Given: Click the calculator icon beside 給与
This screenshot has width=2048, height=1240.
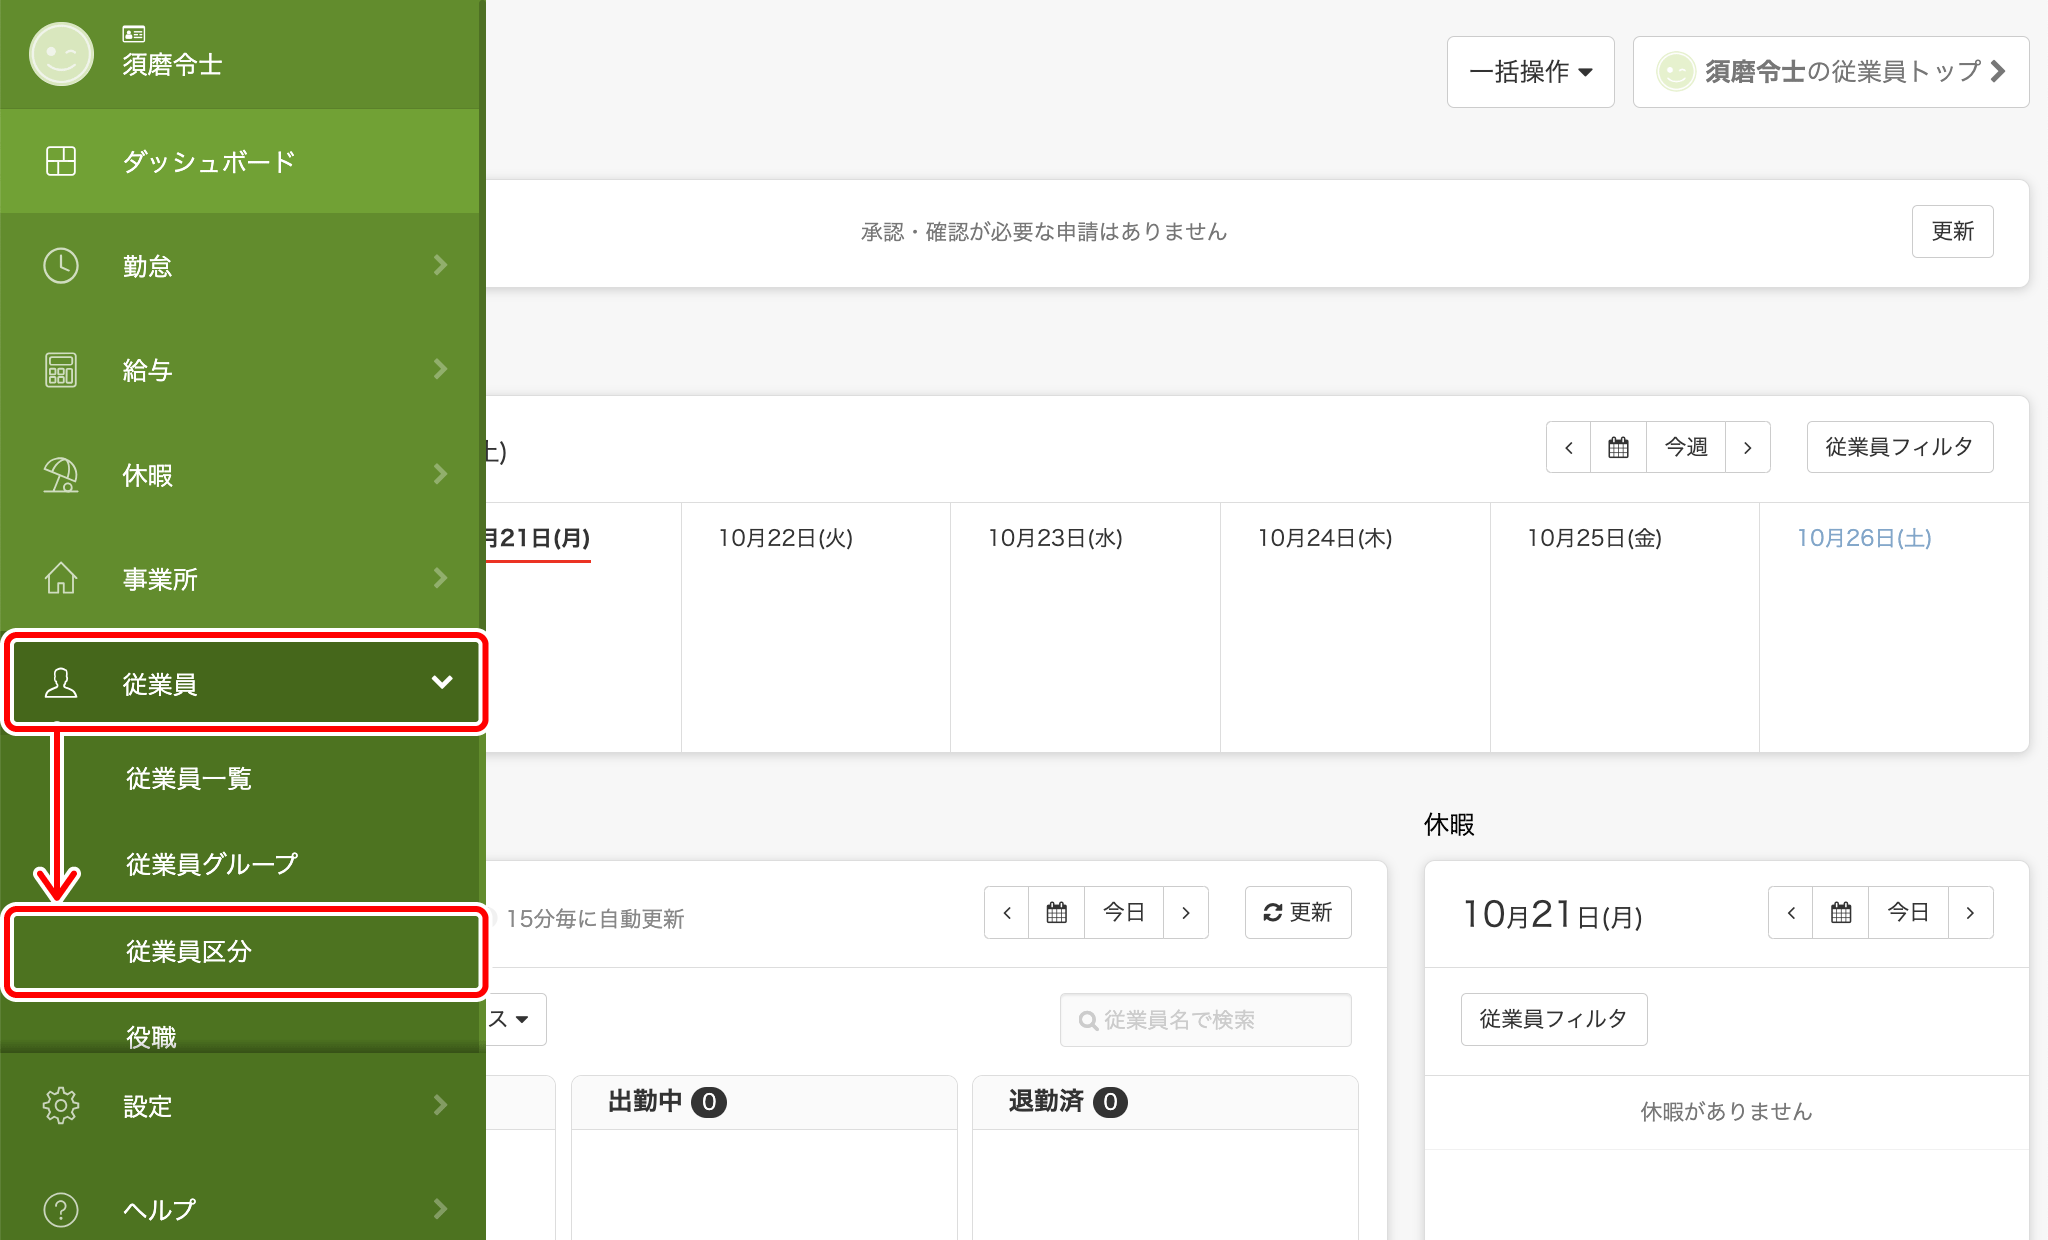Looking at the screenshot, I should (x=61, y=370).
